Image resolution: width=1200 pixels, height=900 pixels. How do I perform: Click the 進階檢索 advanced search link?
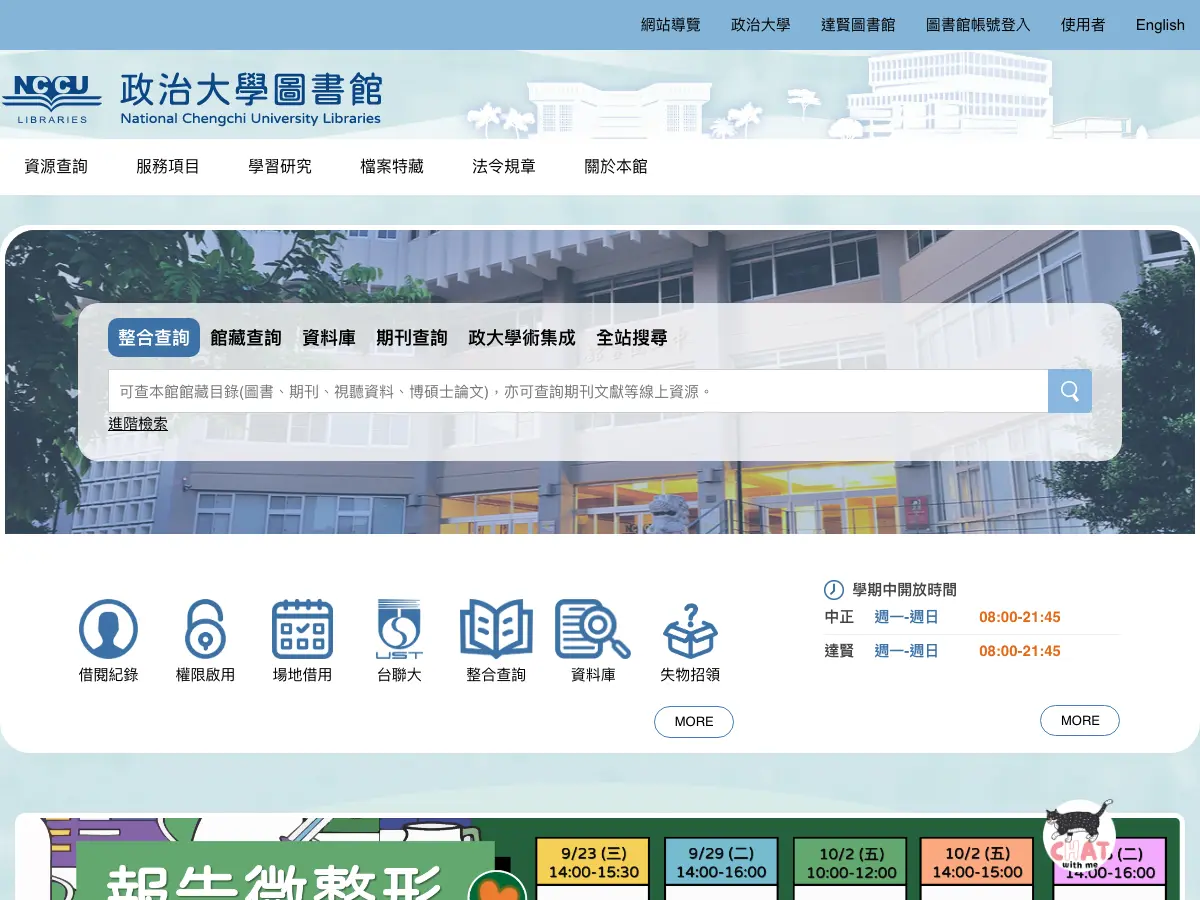click(138, 424)
